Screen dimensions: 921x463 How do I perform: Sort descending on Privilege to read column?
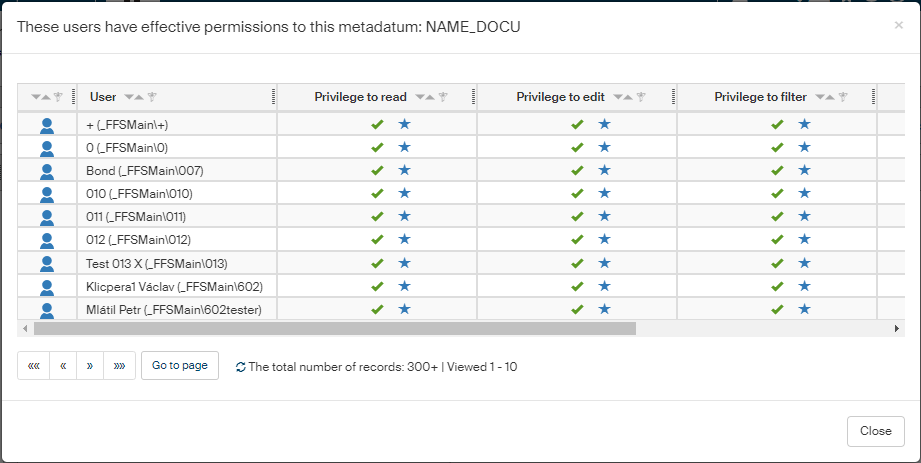coord(417,97)
